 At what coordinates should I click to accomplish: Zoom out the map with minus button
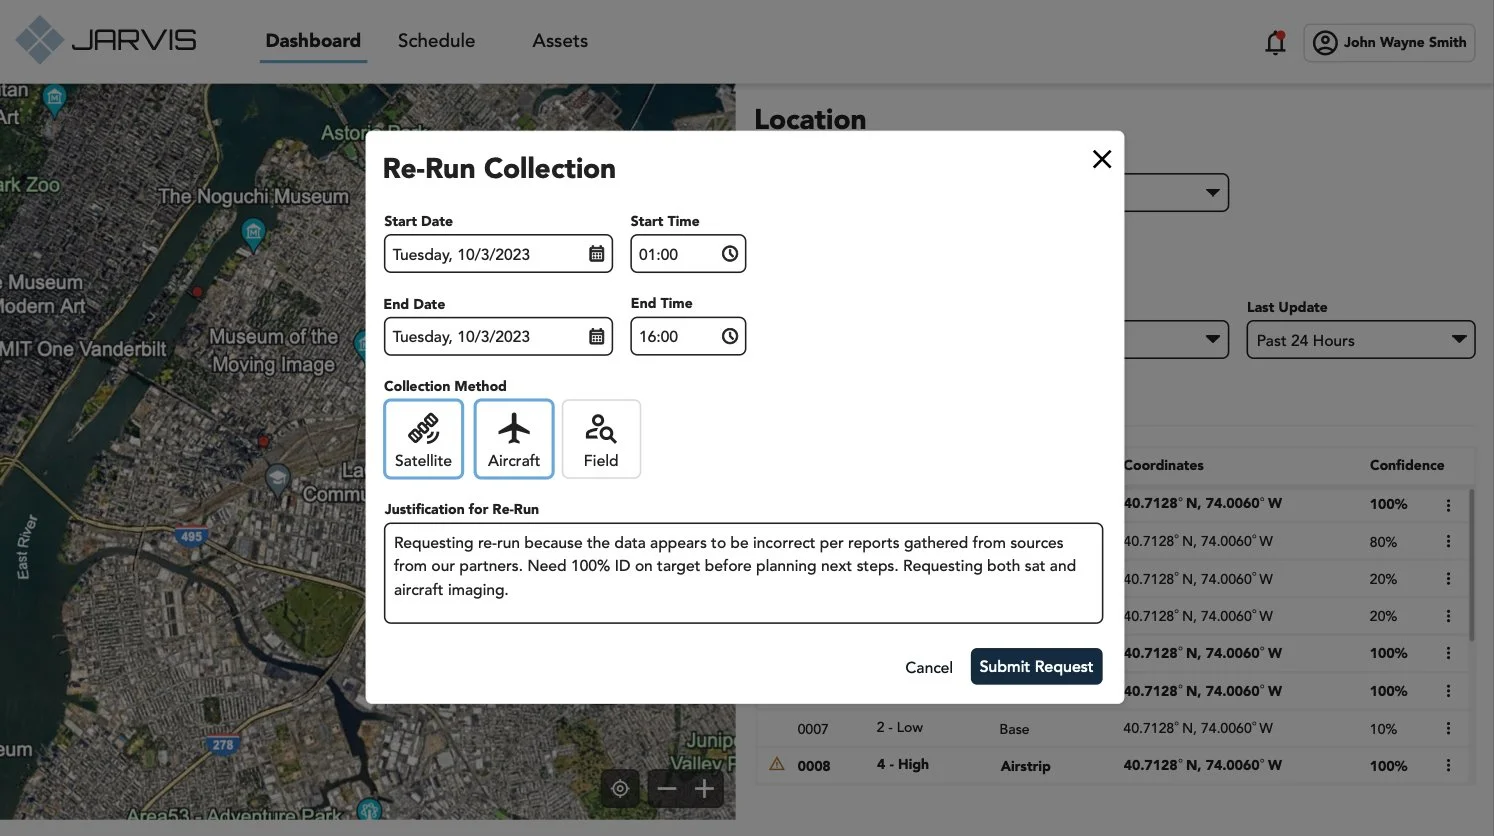coord(667,789)
